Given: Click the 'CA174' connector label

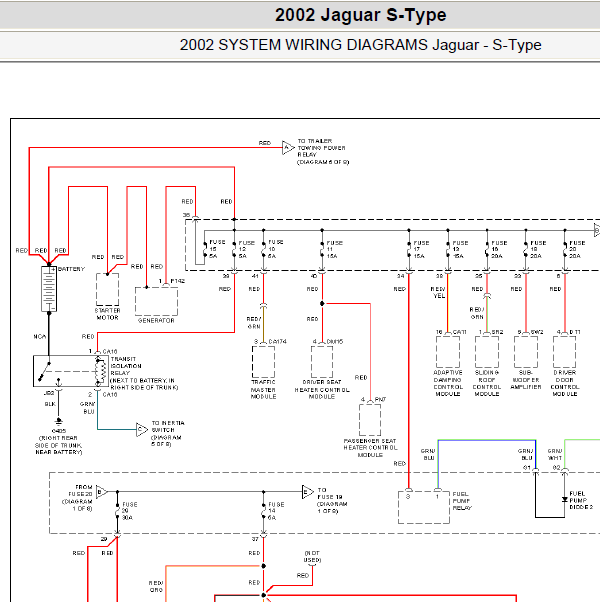Looking at the screenshot, I should pyautogui.click(x=278, y=341).
